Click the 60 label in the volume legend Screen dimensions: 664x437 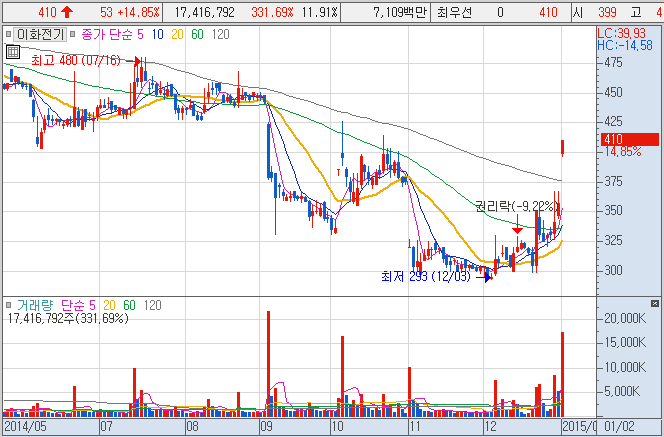[x=129, y=305]
